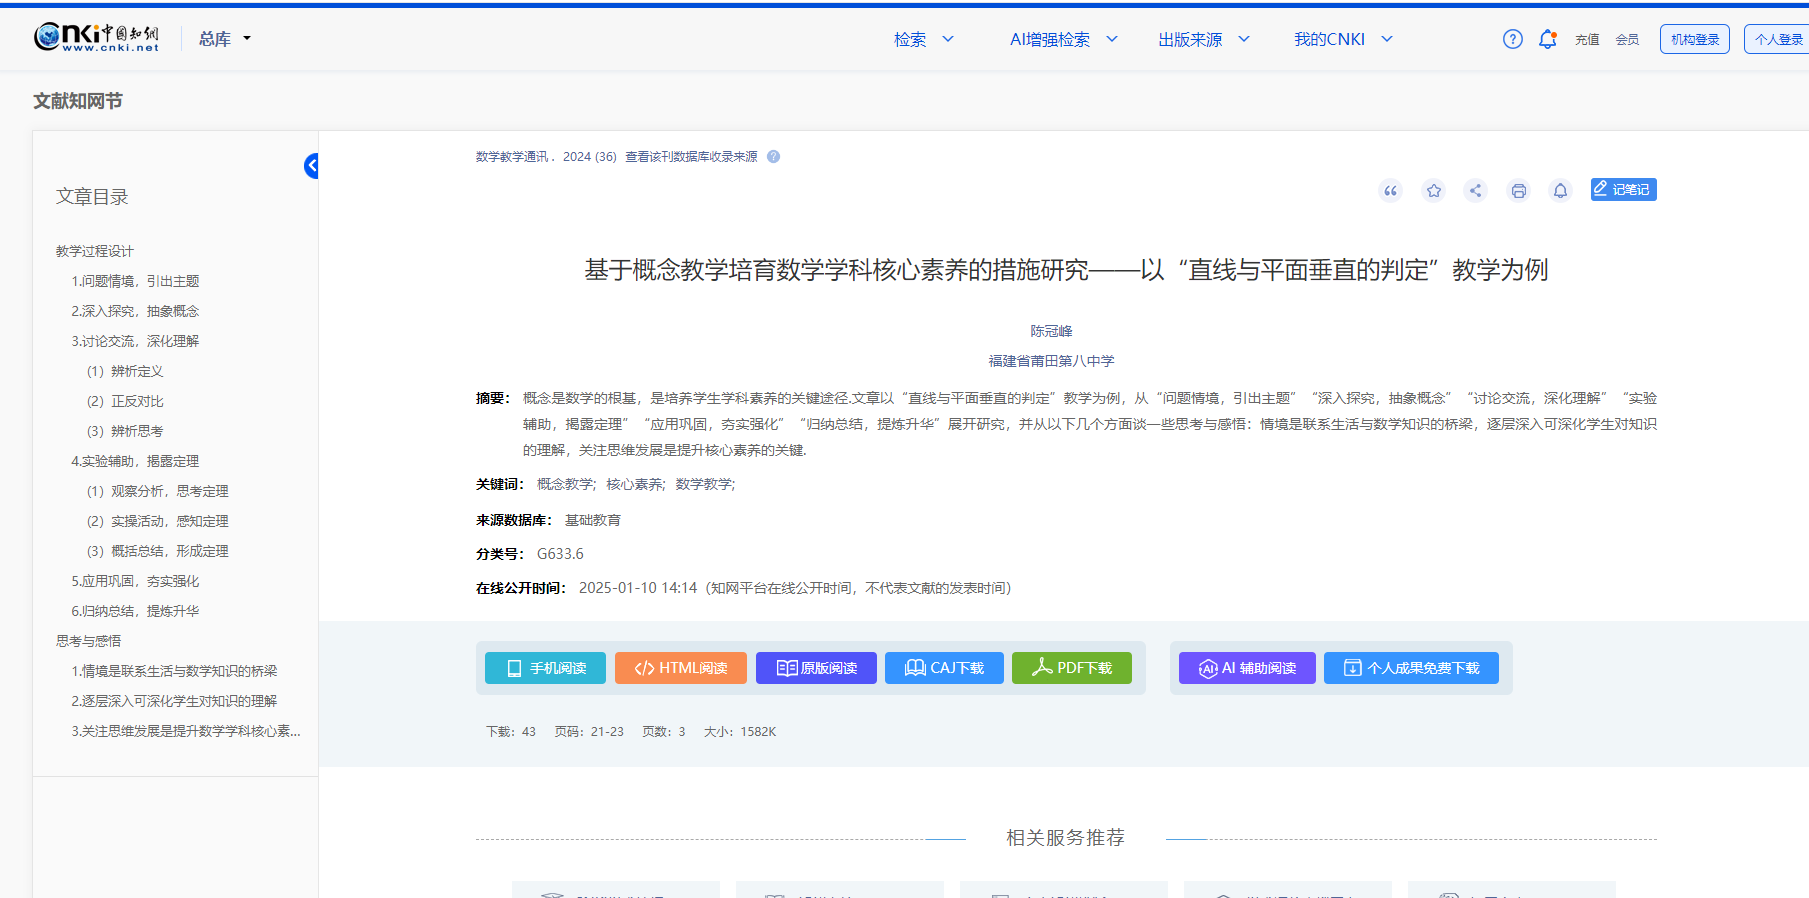The image size is (1809, 898).
Task: Open the 我的CNKI menu
Action: coord(1342,39)
